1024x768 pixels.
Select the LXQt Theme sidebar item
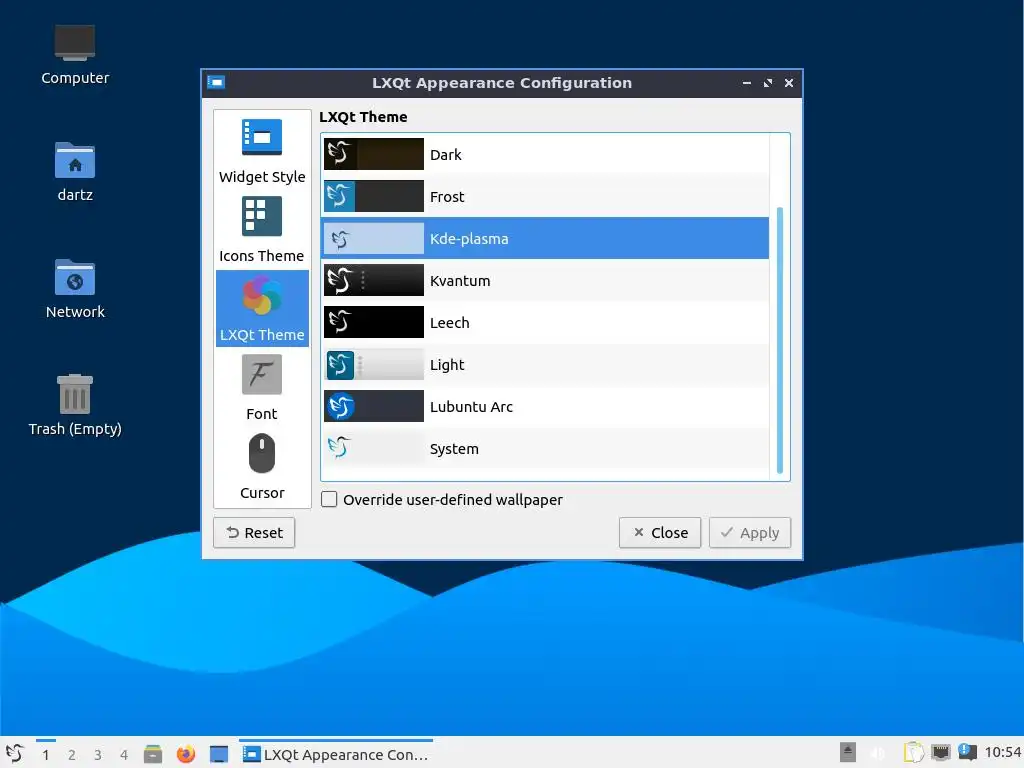coord(262,308)
